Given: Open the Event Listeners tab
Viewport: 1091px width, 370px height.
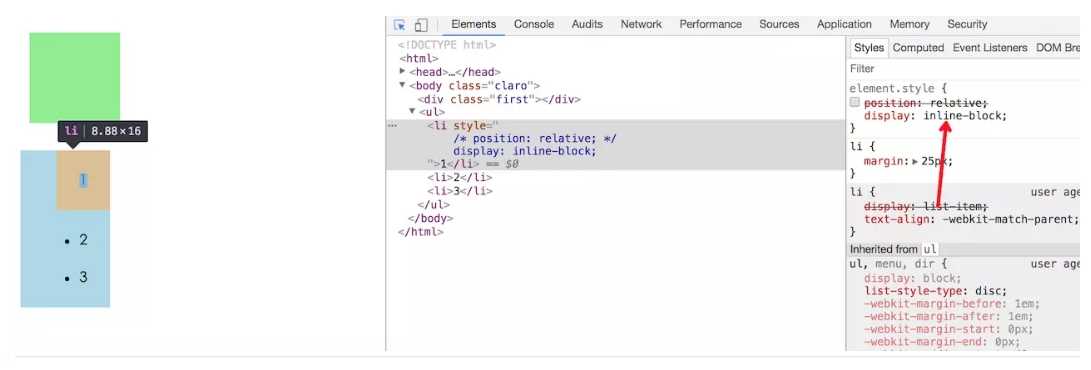Looking at the screenshot, I should [989, 48].
